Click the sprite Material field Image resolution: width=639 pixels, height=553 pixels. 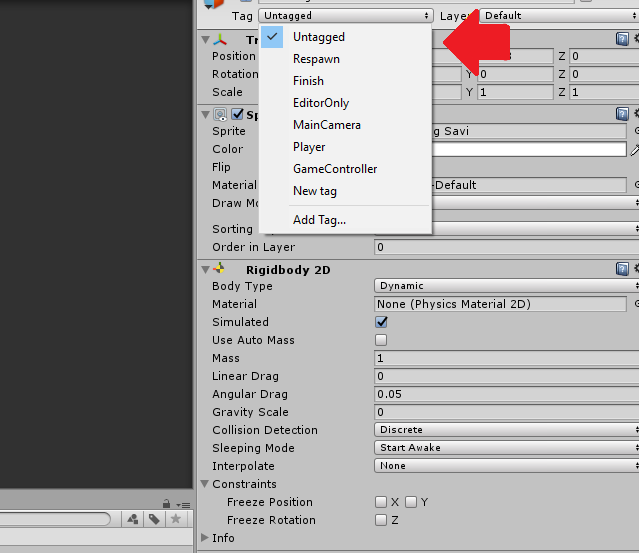[x=529, y=185]
